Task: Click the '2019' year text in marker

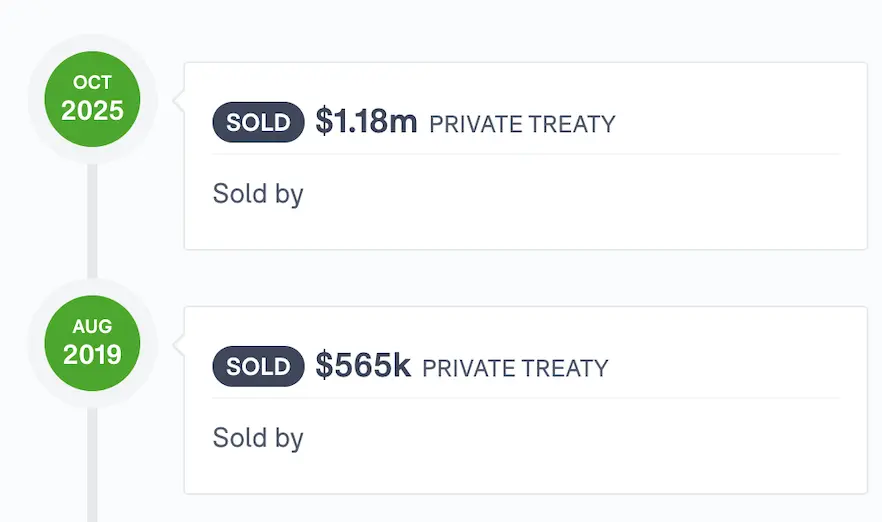Action: (x=92, y=354)
